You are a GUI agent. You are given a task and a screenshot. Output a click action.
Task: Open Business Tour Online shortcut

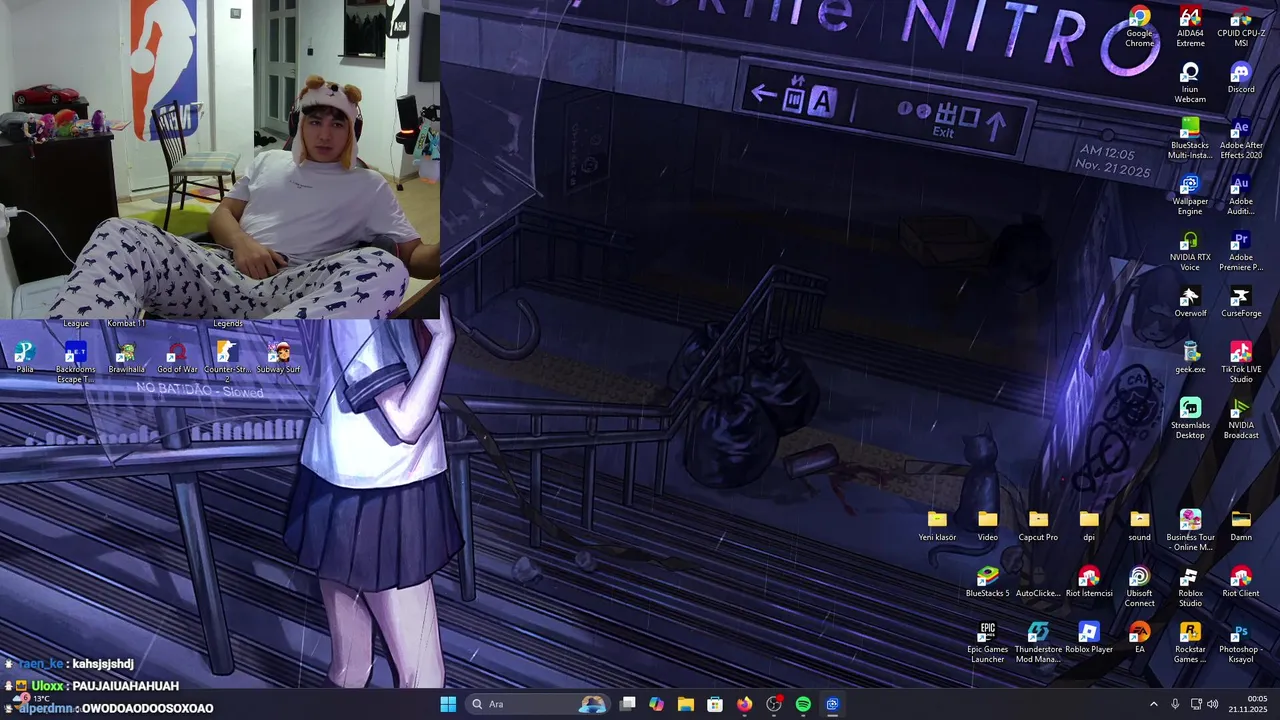[1190, 531]
